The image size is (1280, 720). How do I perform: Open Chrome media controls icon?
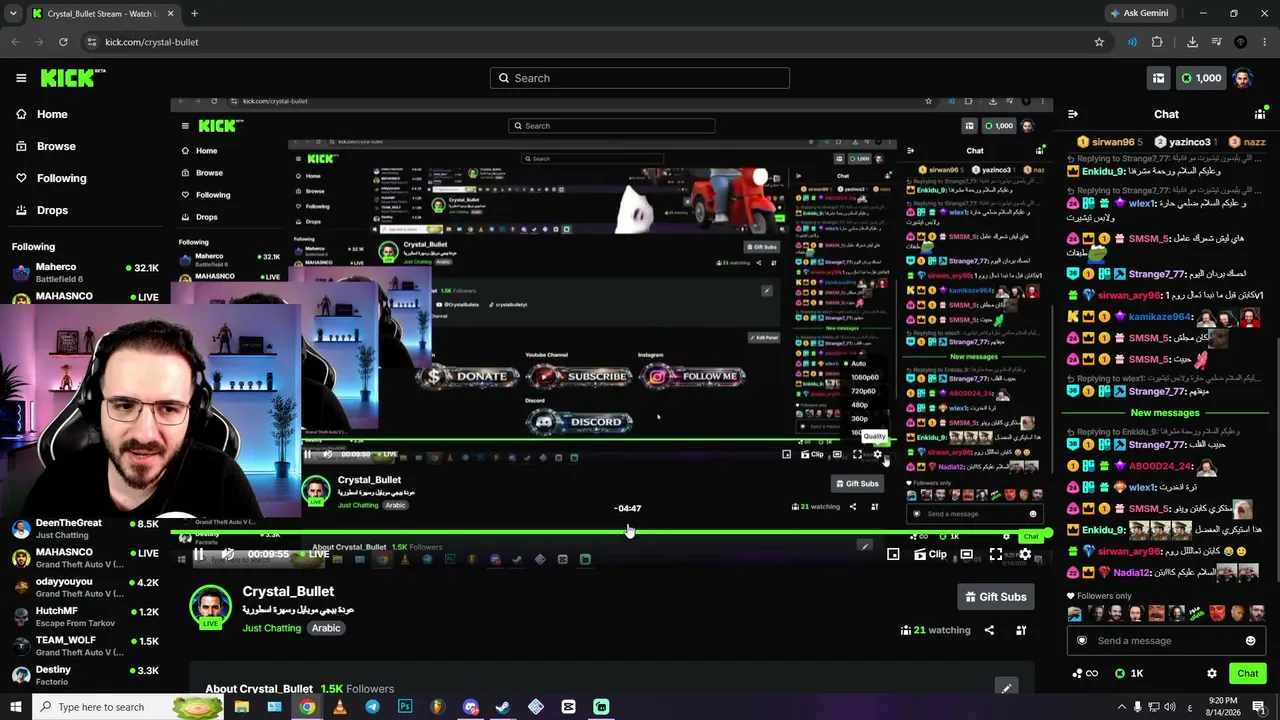1217,42
